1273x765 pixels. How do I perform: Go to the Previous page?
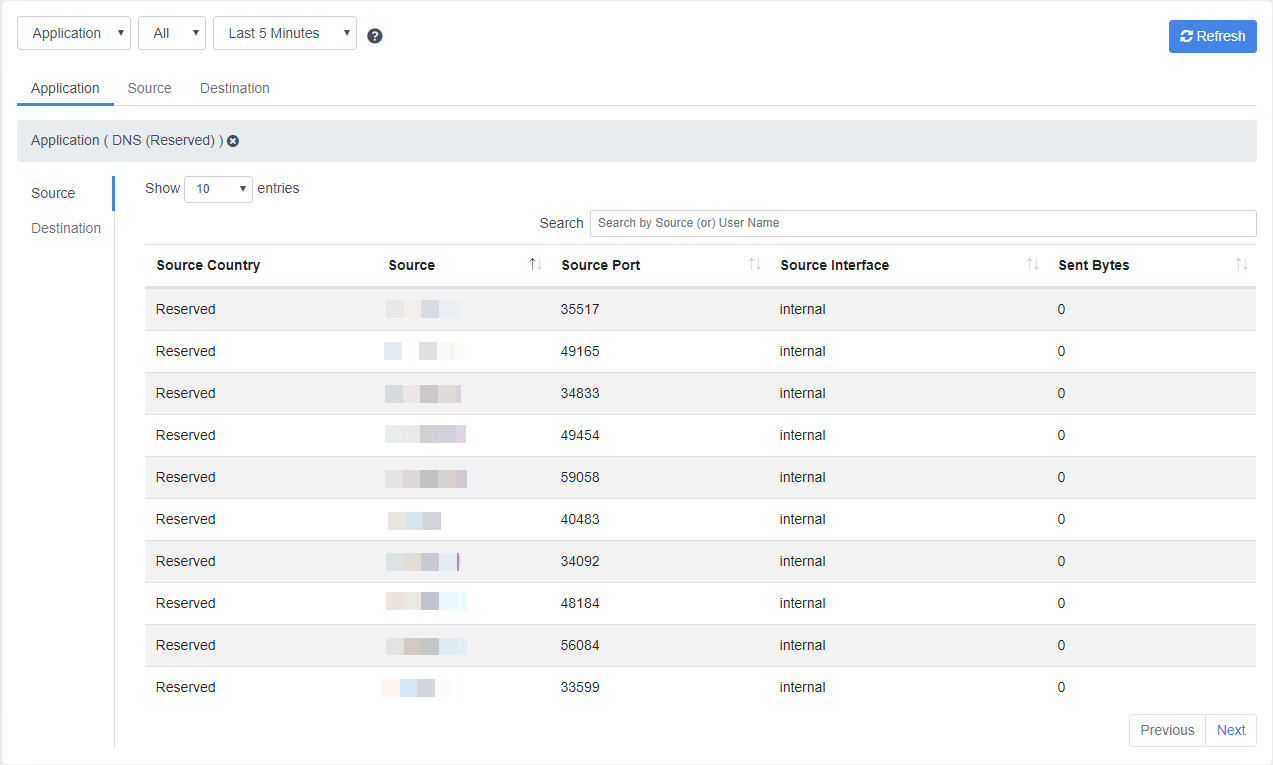click(1167, 730)
